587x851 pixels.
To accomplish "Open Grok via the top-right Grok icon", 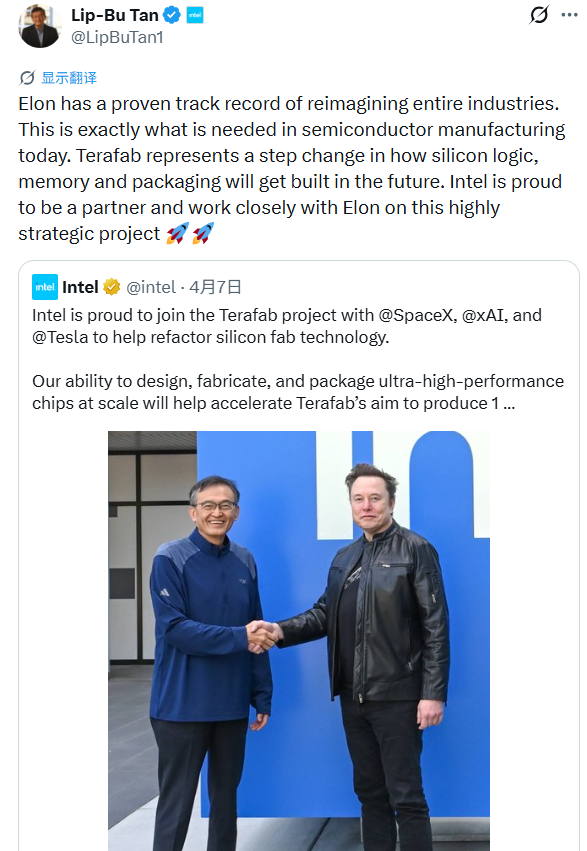I will point(541,13).
